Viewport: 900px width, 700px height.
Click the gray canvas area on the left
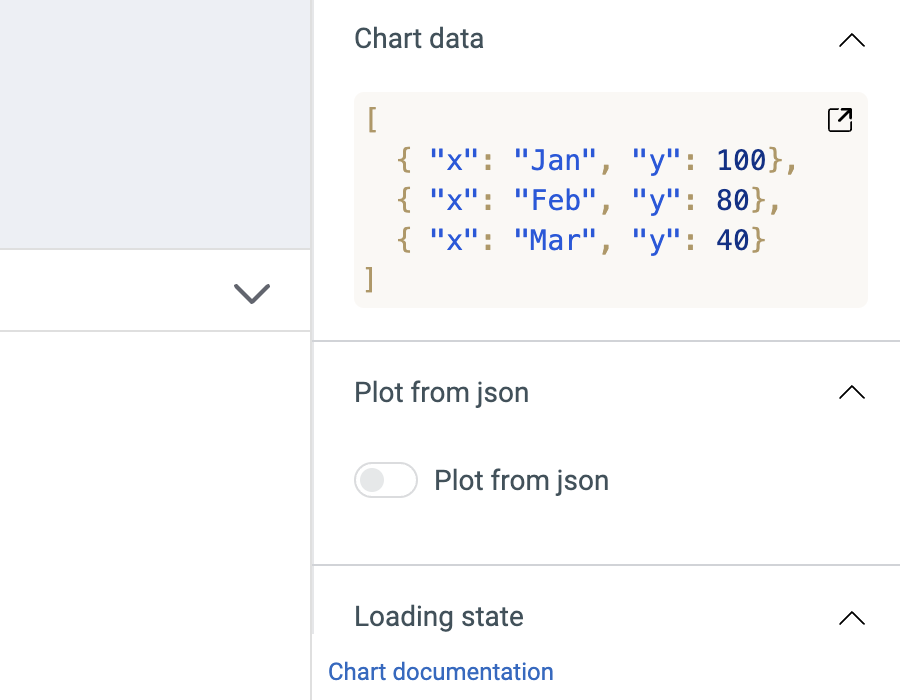tap(155, 120)
